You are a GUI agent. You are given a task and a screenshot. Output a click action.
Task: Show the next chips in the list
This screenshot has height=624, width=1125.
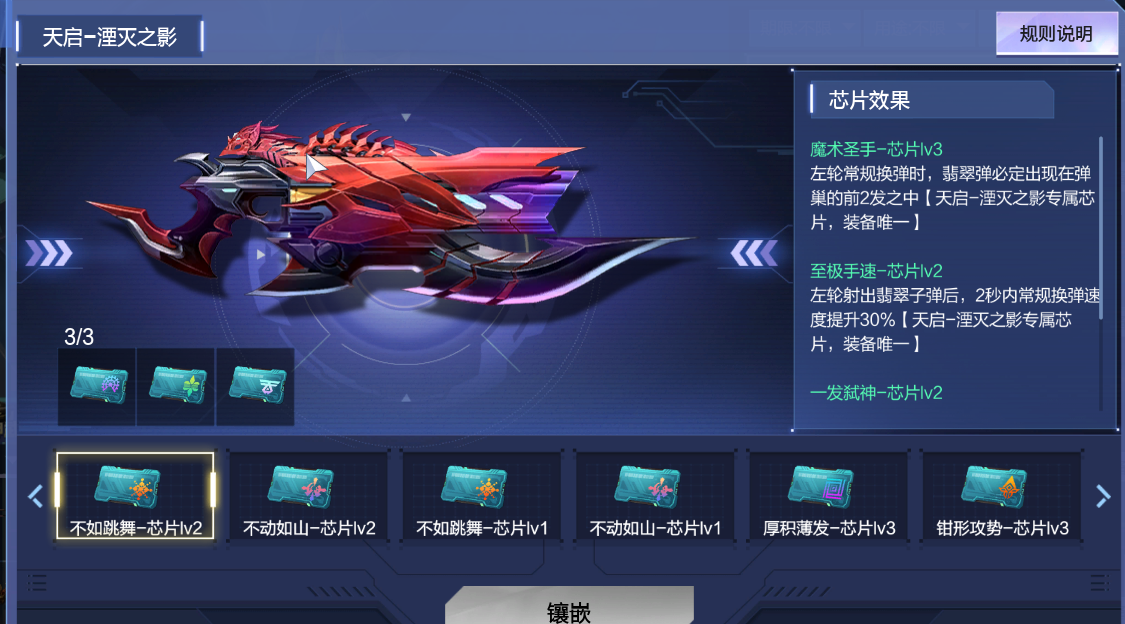(1103, 496)
